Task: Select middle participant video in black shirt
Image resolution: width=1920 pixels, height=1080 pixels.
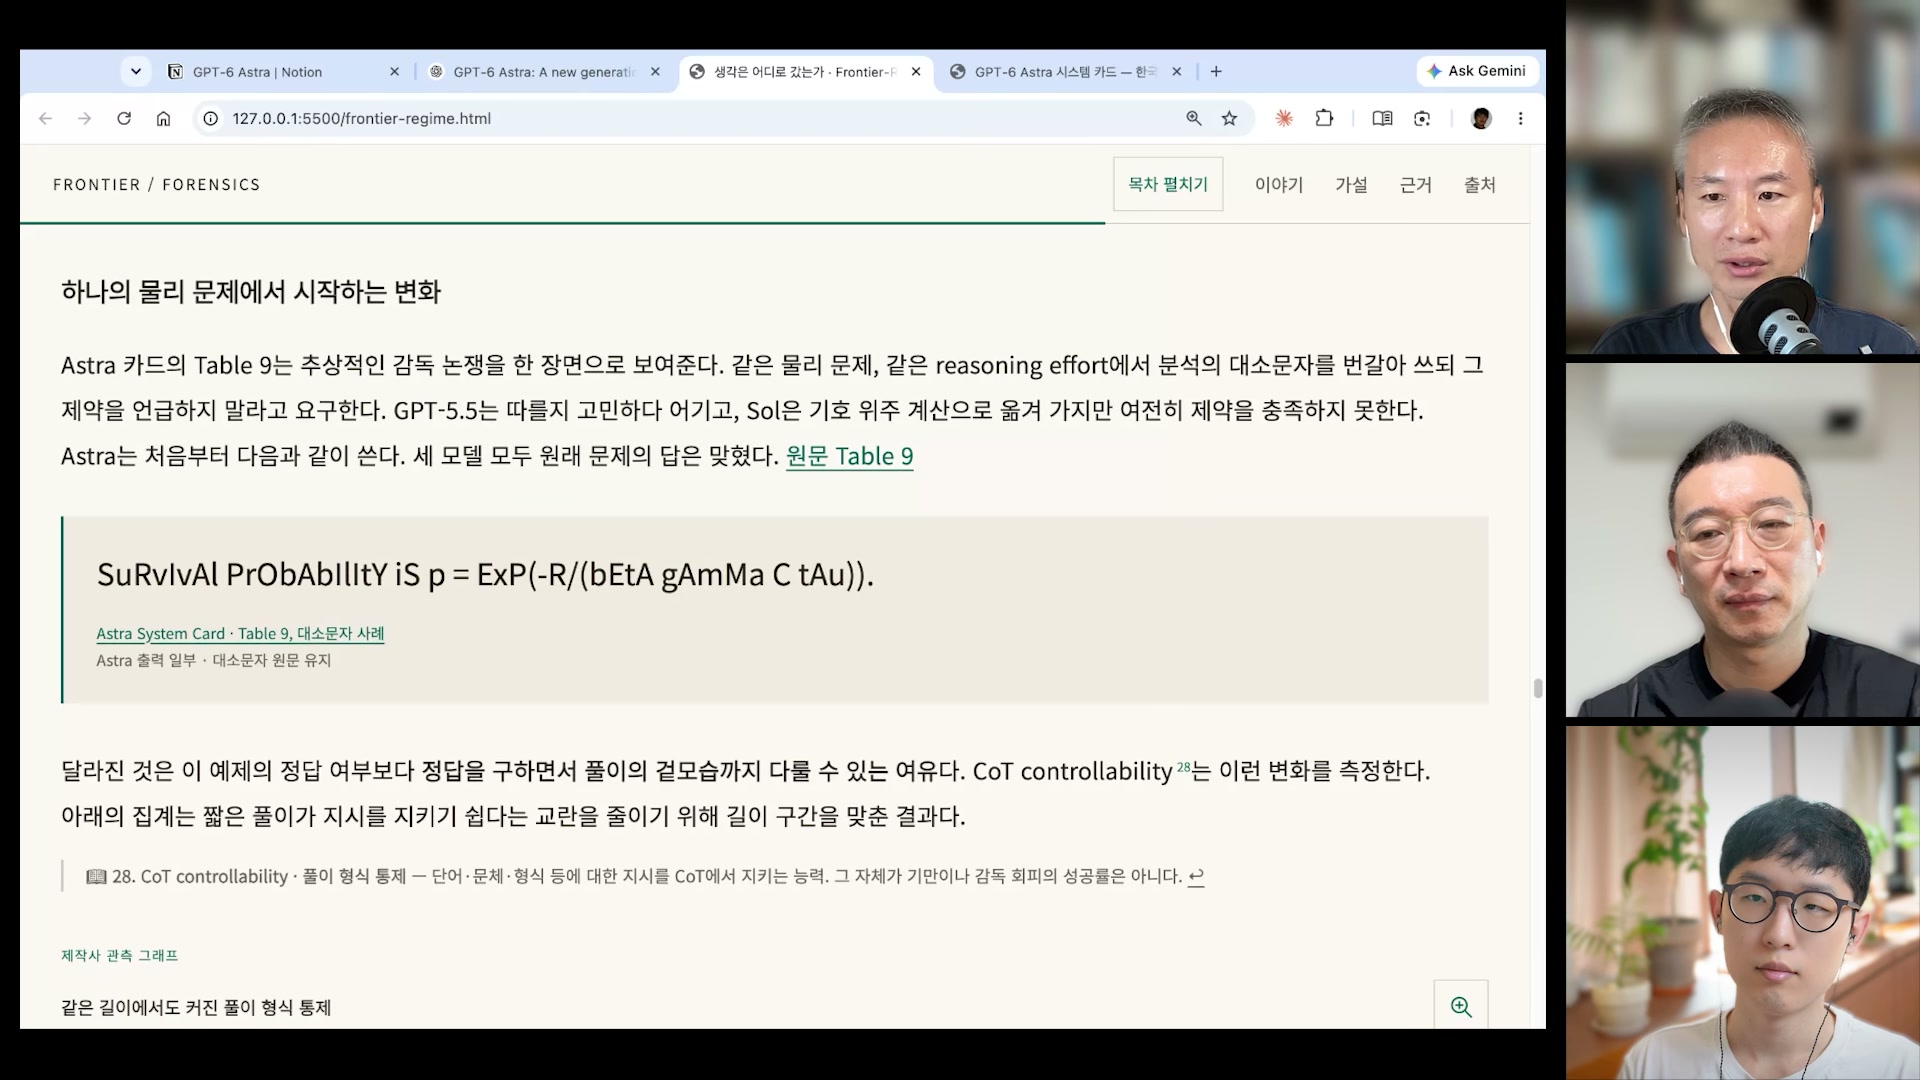Action: pyautogui.click(x=1743, y=540)
